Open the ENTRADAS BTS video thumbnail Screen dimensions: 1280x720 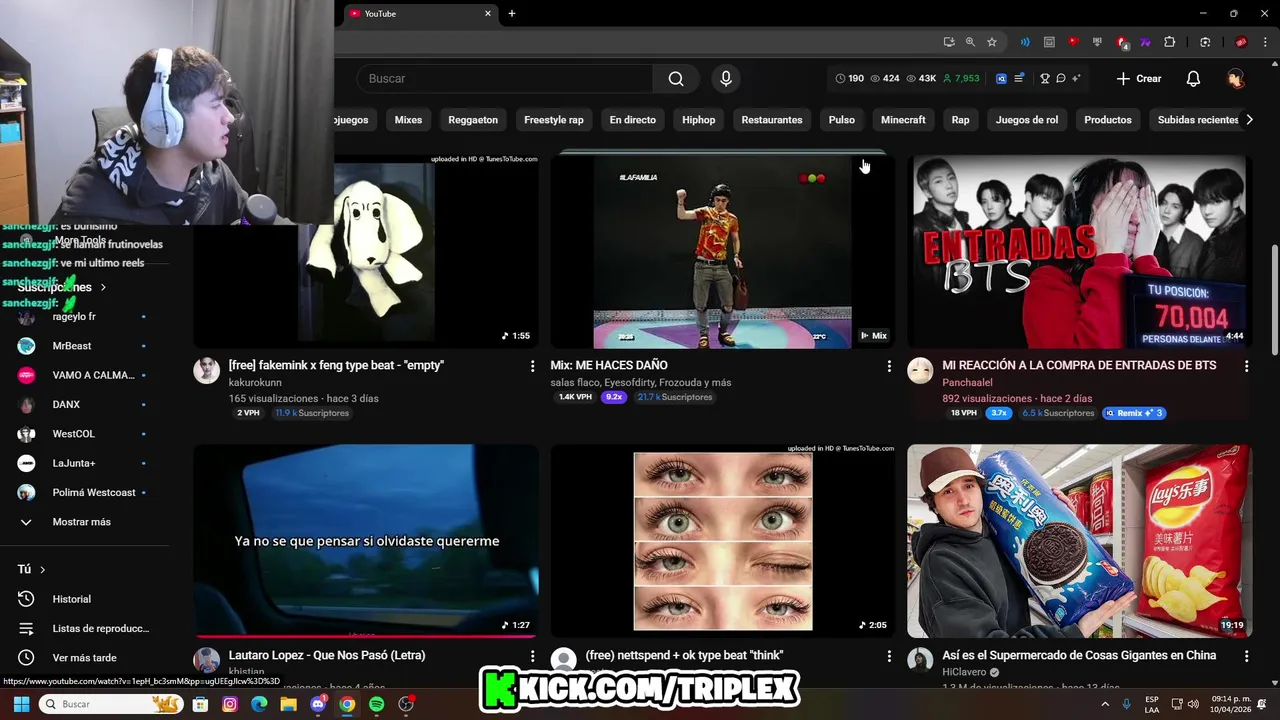(x=1079, y=251)
